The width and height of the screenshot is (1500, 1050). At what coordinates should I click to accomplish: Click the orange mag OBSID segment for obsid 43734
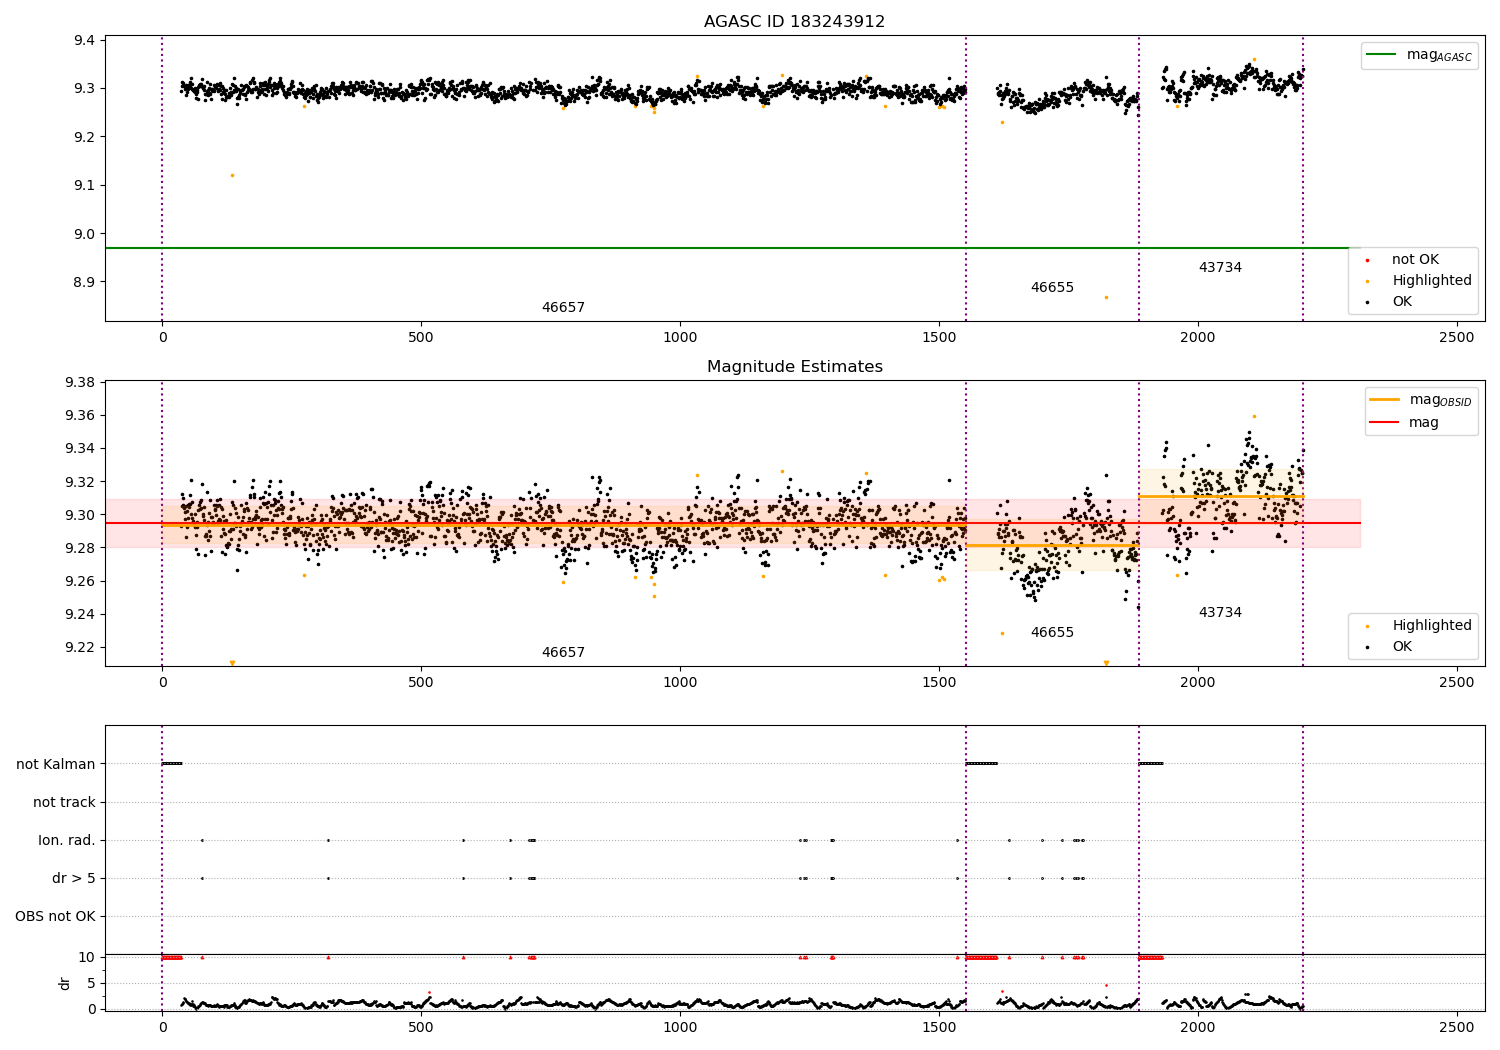(x=1221, y=496)
